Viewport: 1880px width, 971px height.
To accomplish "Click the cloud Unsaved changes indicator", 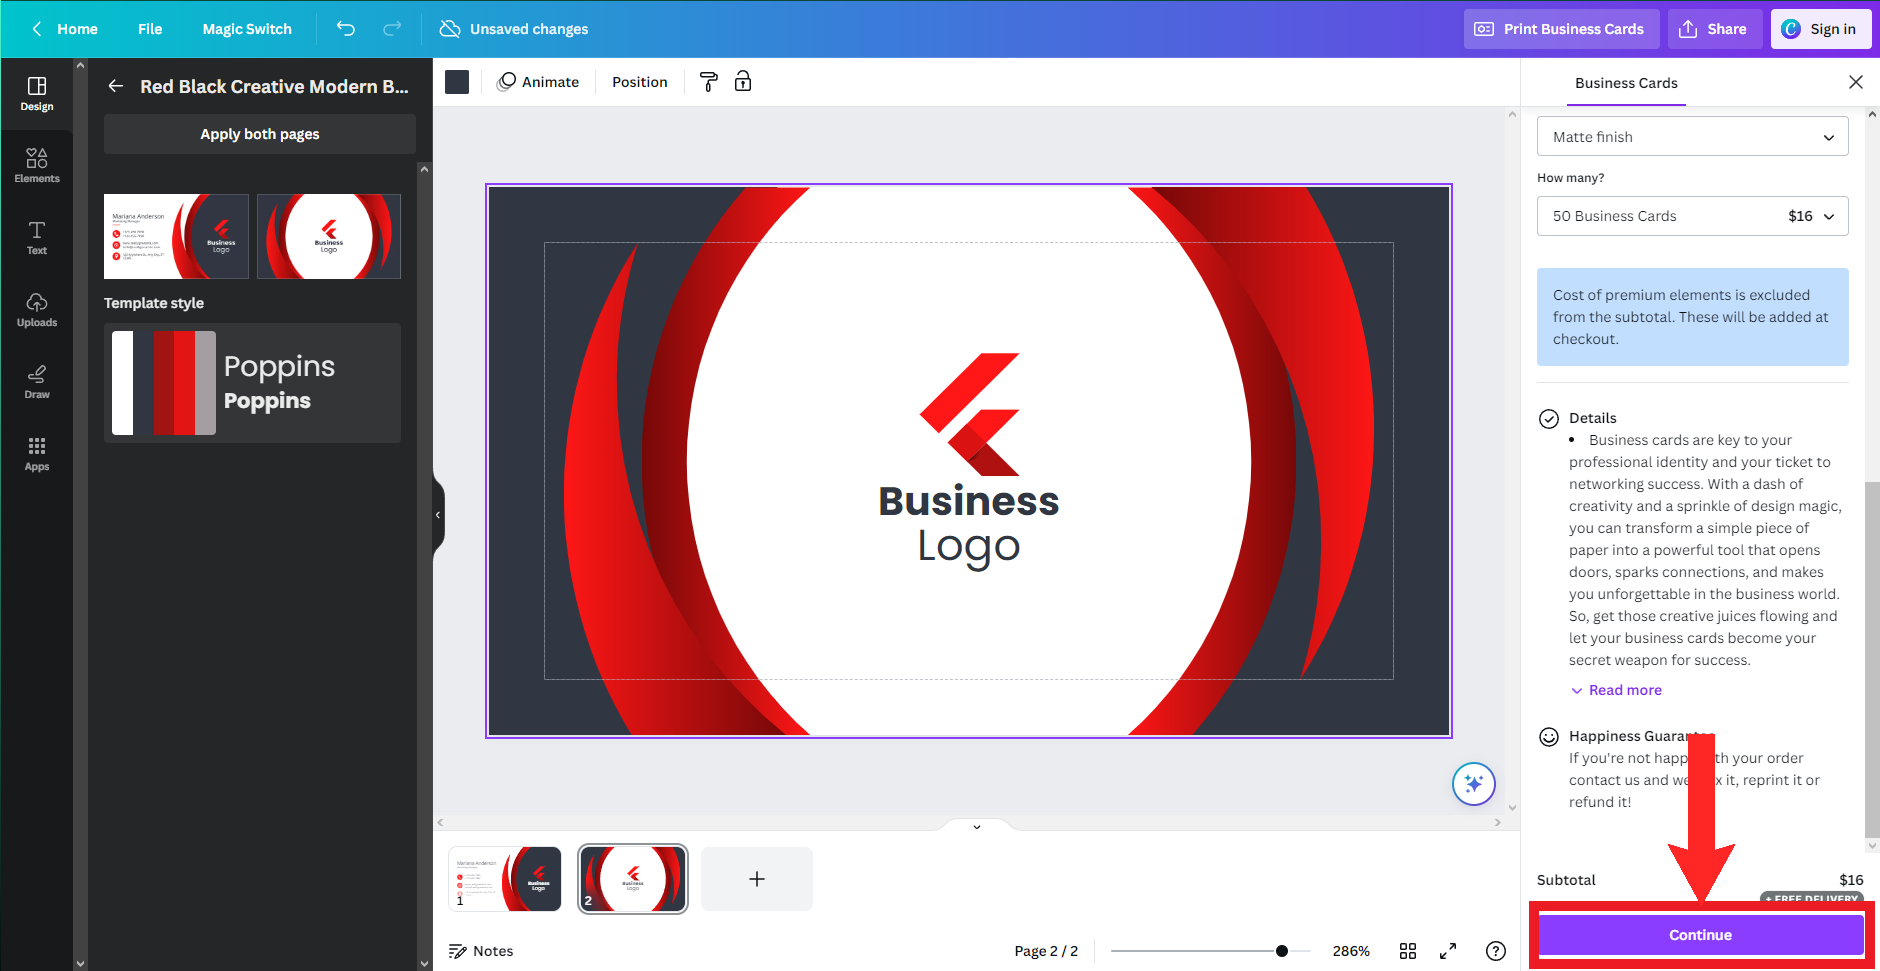I will tap(514, 29).
